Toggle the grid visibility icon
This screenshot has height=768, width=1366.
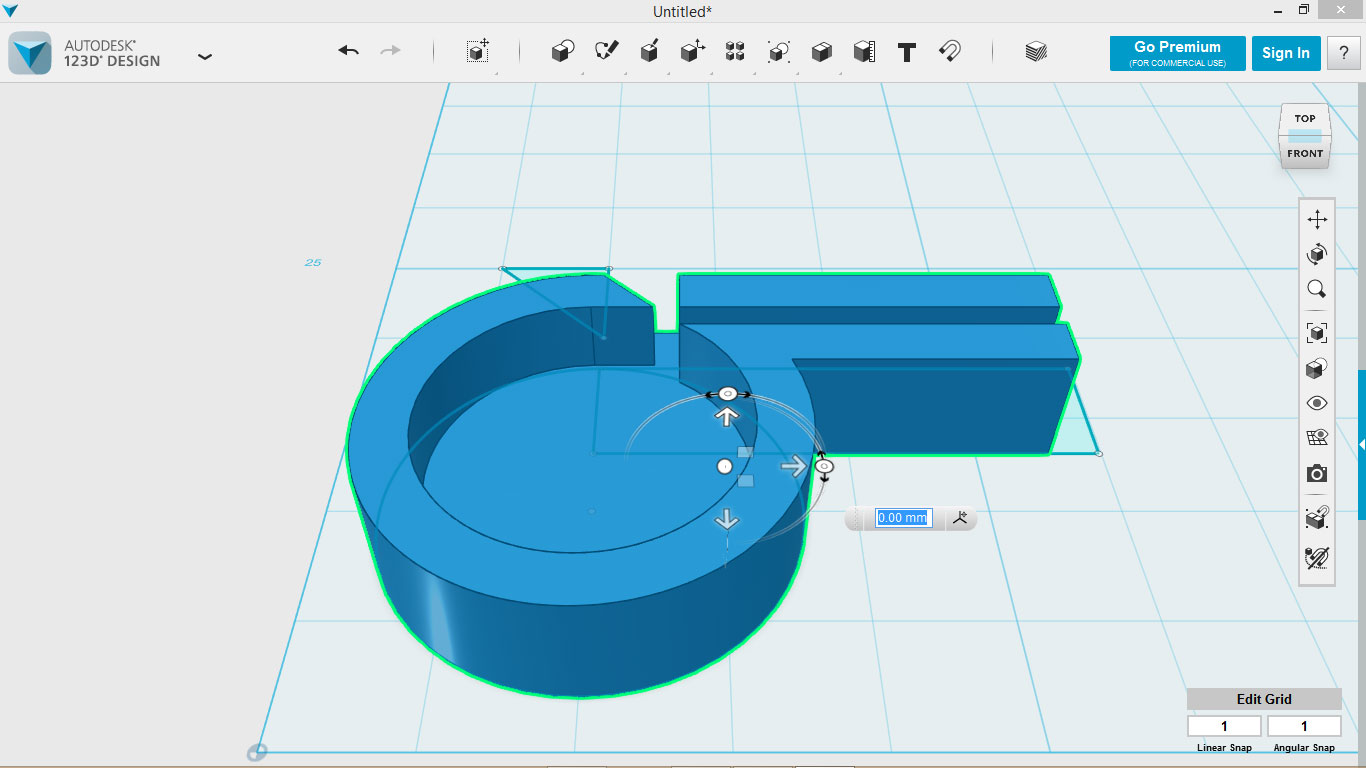(x=1317, y=437)
